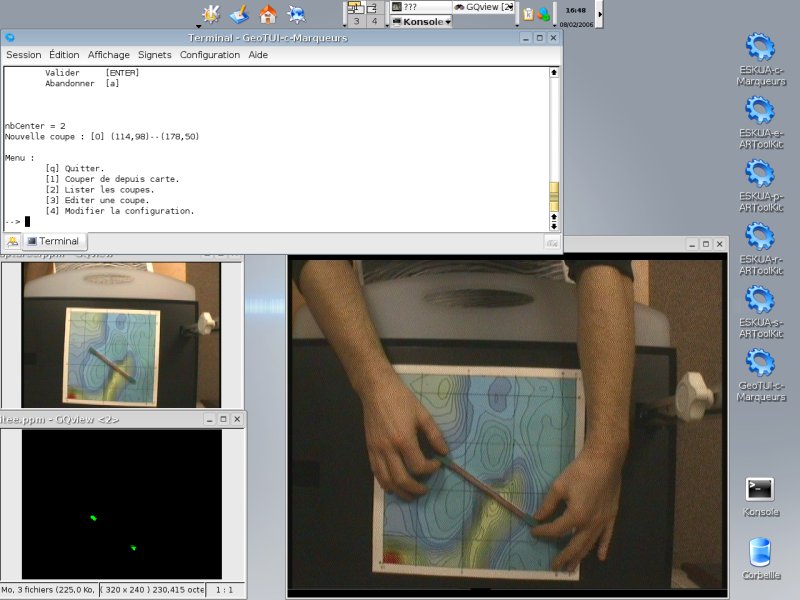Select the Terminal session tab
800x600 pixels.
tap(54, 241)
